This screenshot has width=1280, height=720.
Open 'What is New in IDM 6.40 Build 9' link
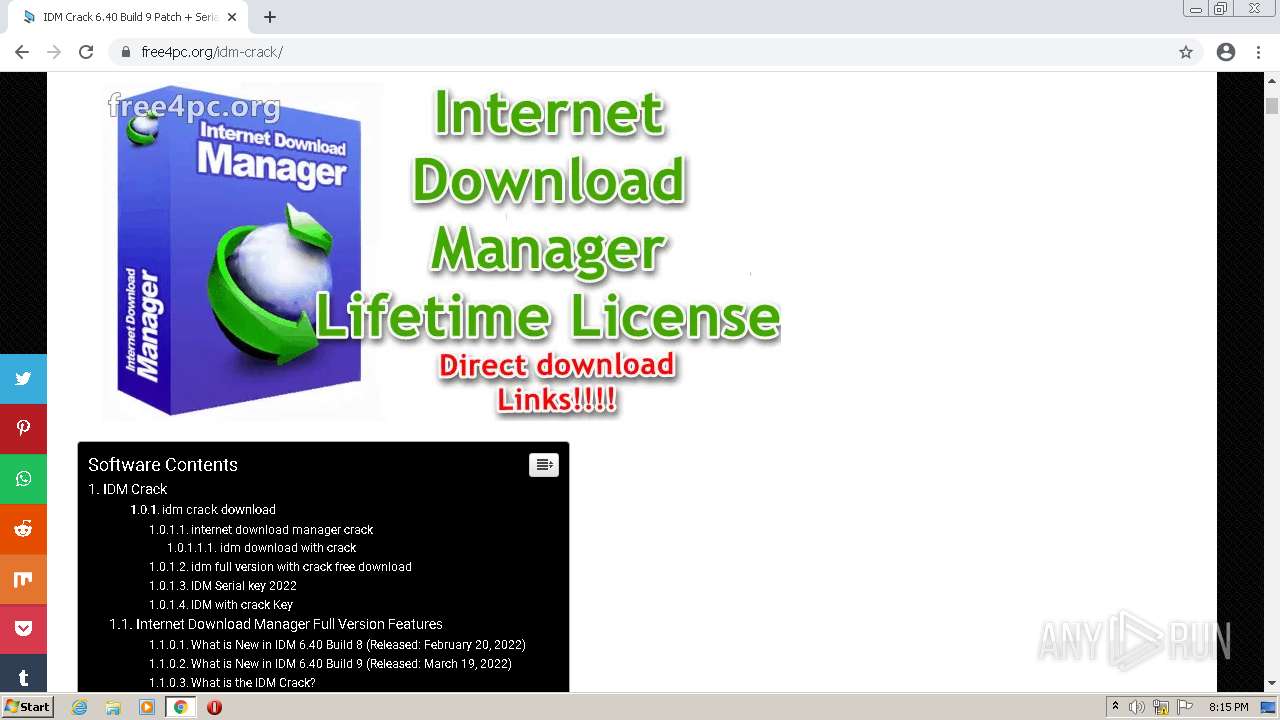[x=330, y=664]
